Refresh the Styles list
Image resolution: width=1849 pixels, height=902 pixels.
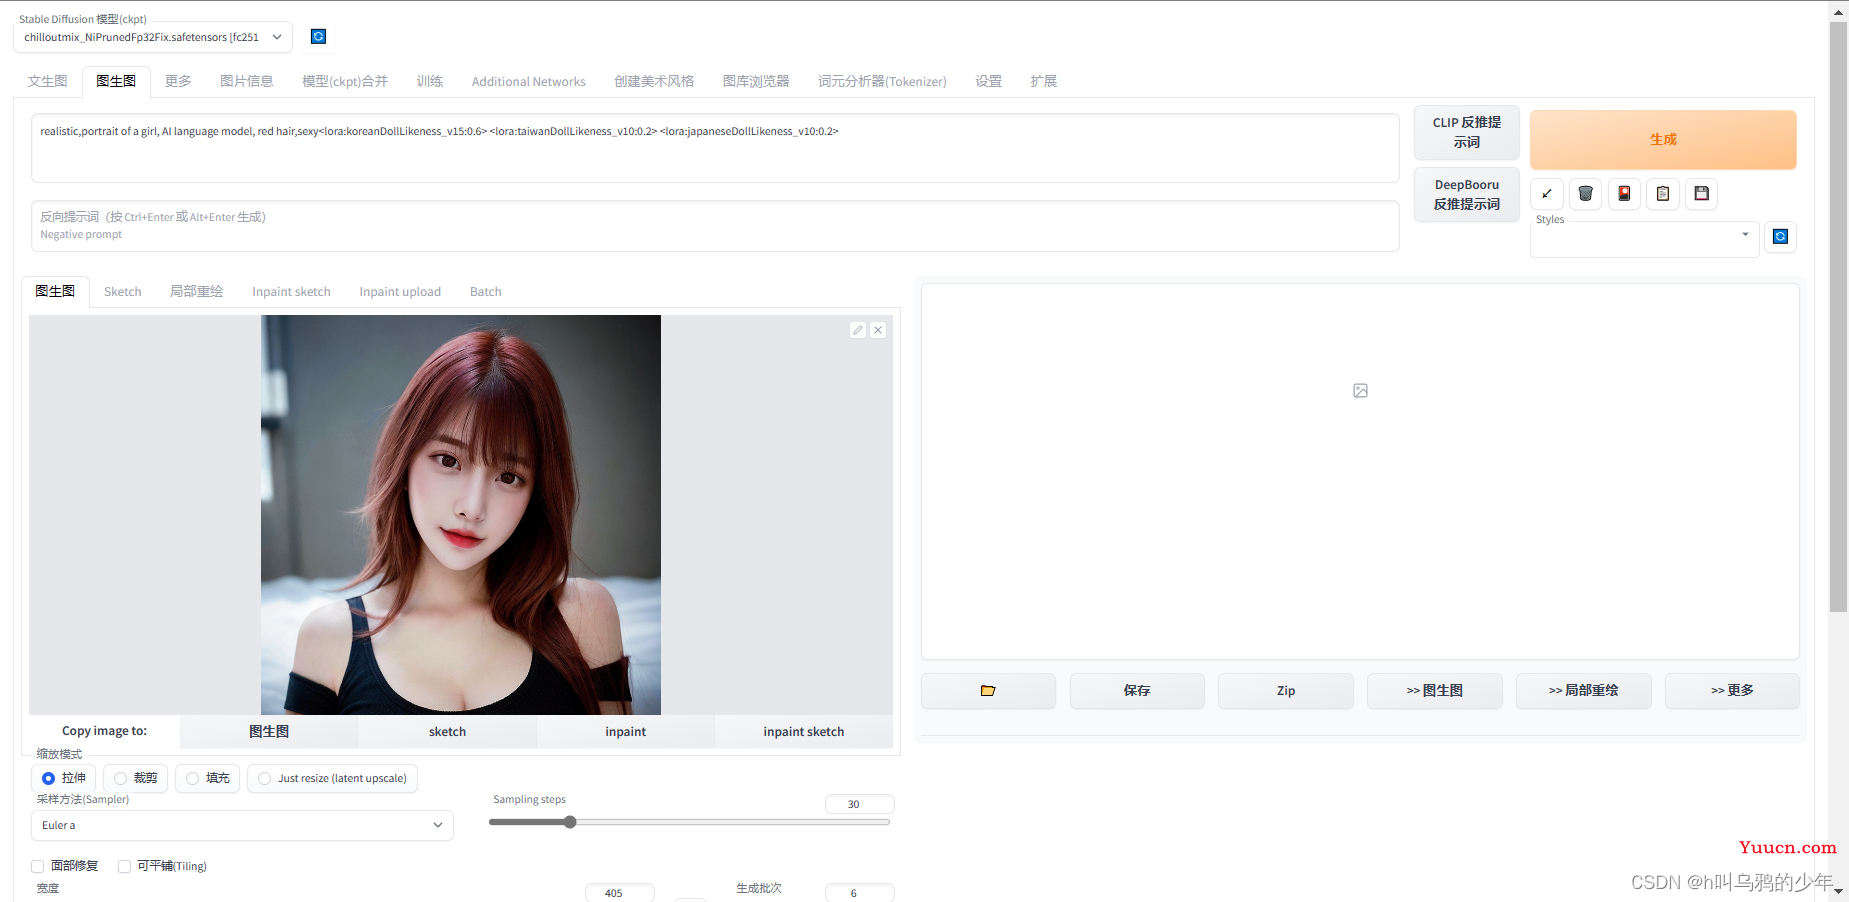point(1780,237)
